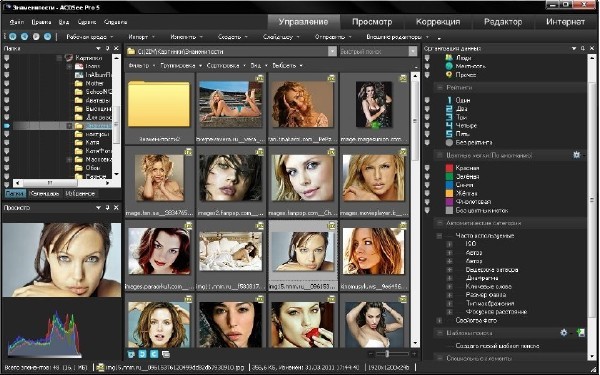
Task: Adjust the thumbnail size slider
Action: coord(388,354)
